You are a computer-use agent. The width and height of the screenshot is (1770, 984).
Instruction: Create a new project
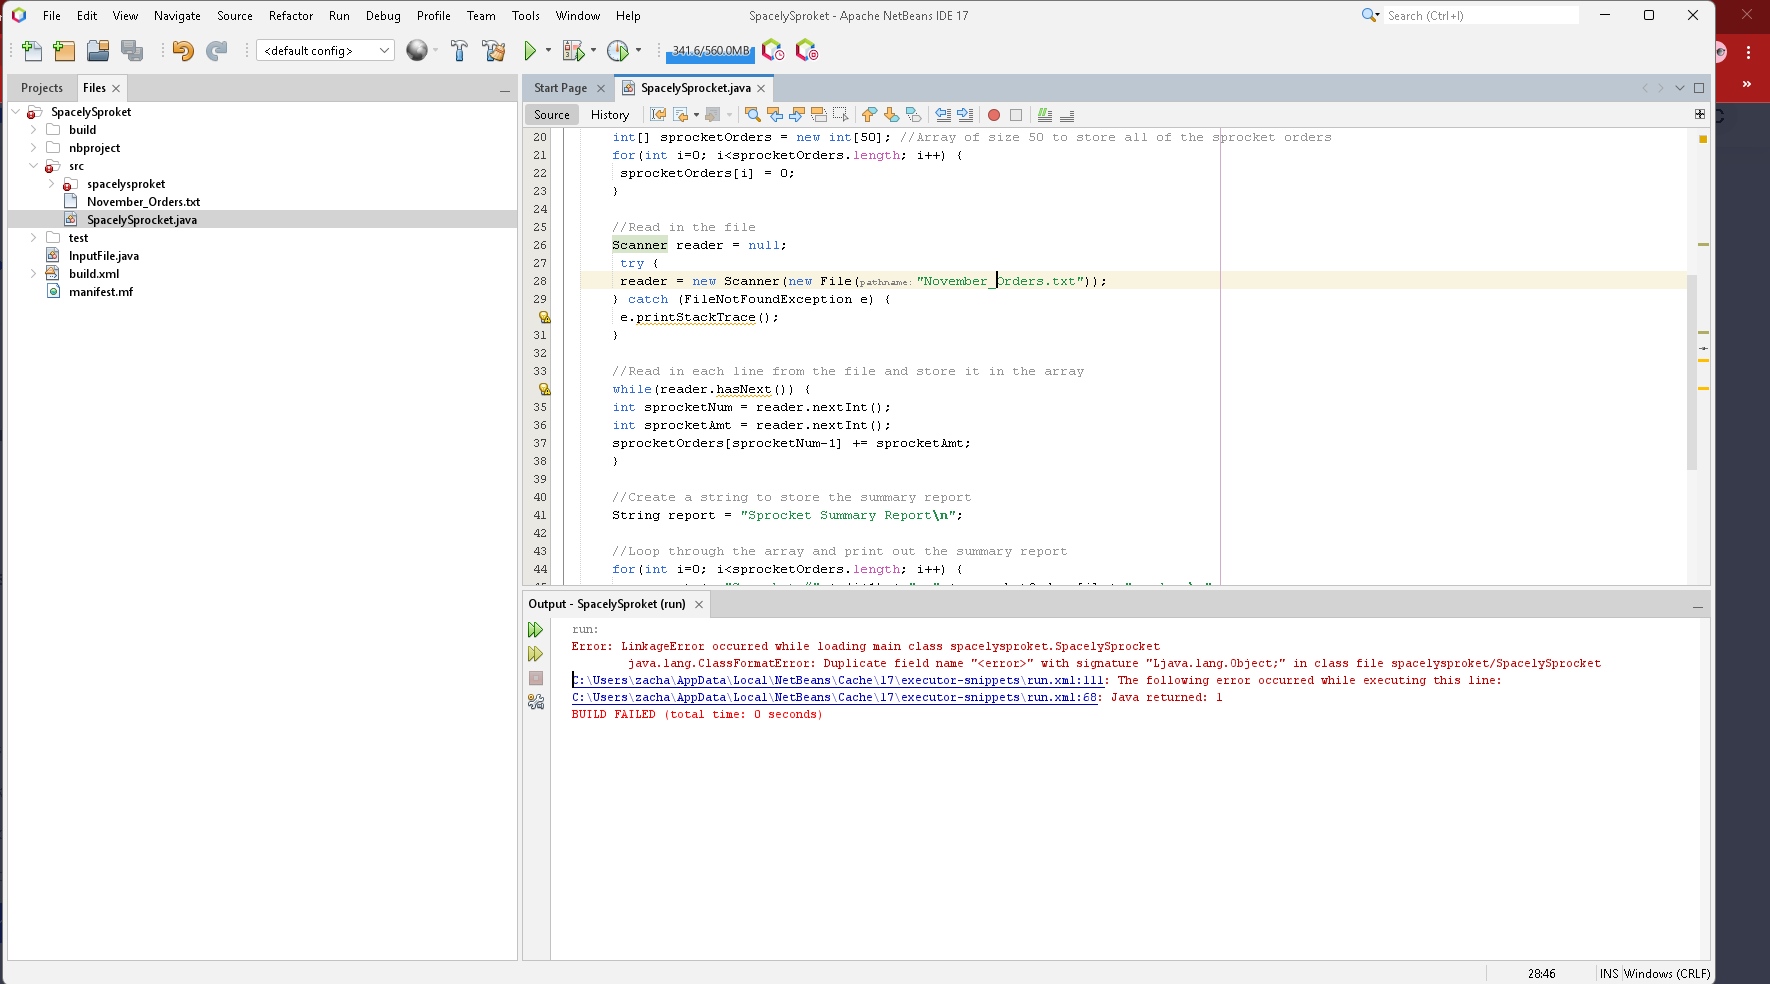tap(64, 50)
